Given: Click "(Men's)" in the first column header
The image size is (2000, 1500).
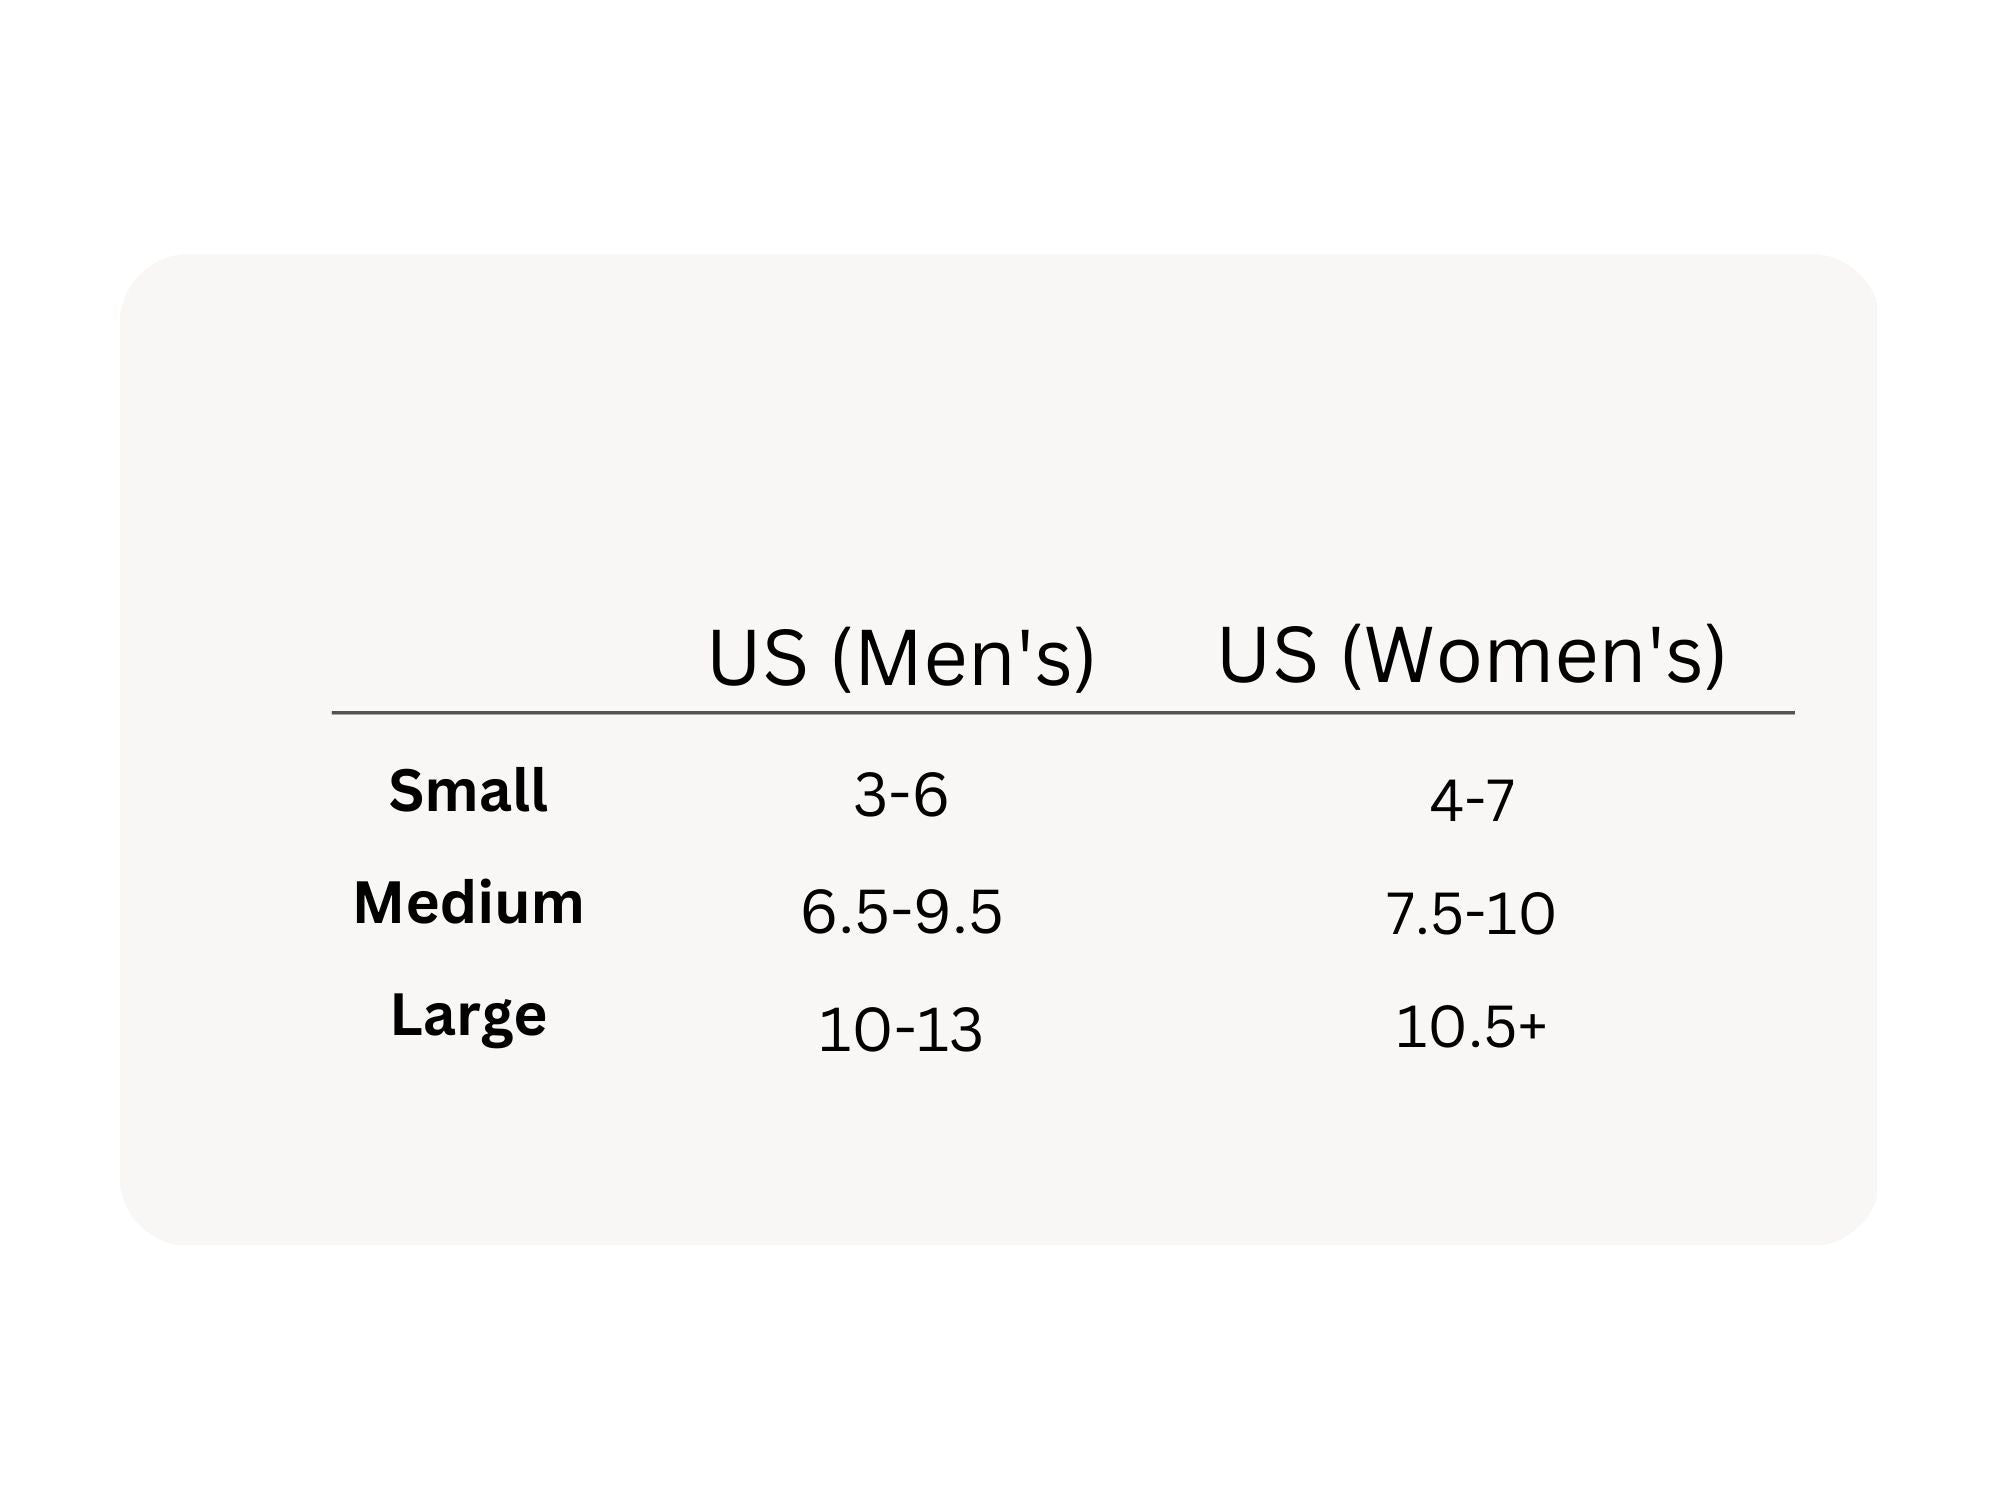Looking at the screenshot, I should tap(963, 658).
